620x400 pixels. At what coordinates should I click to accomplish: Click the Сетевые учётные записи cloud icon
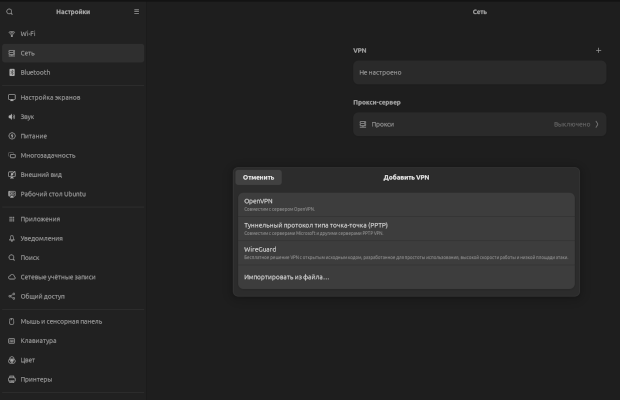[x=12, y=277]
